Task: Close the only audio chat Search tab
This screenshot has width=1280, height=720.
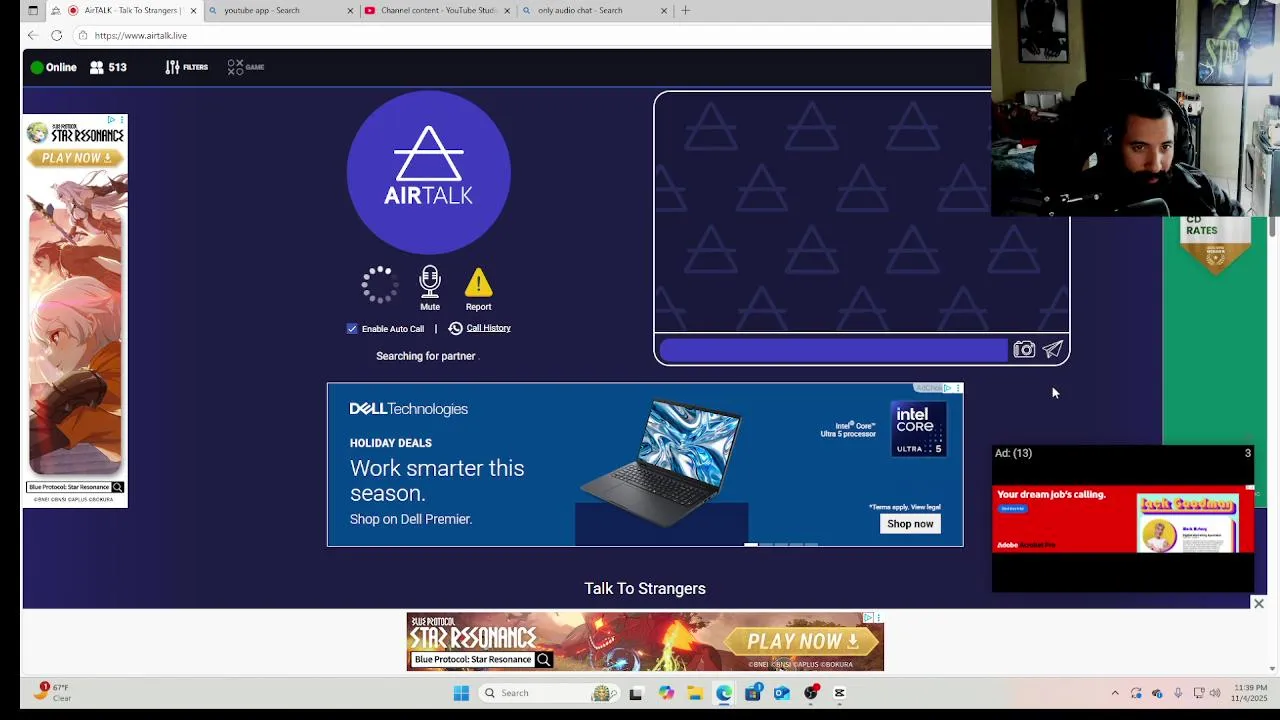Action: 664,10
